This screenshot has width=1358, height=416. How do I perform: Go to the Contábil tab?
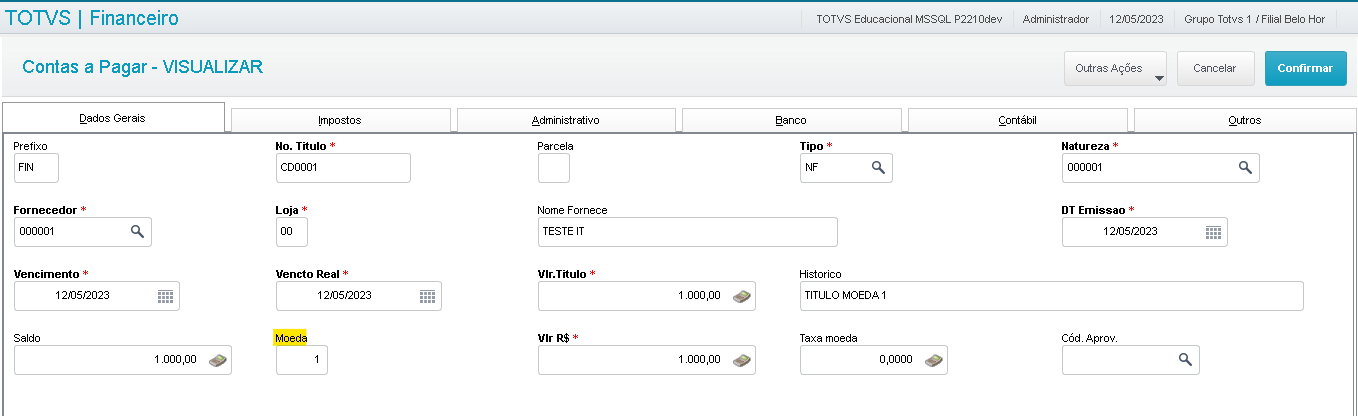(x=1016, y=120)
